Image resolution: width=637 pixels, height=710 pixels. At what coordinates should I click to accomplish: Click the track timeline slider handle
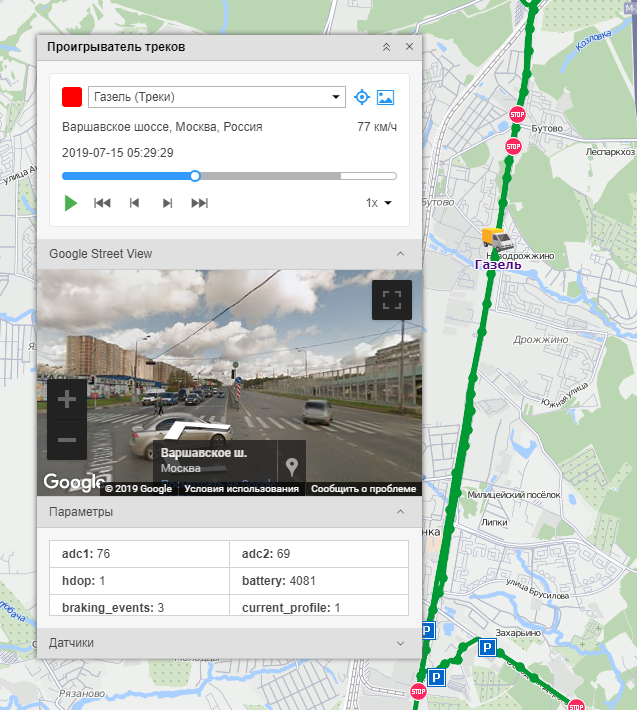point(195,176)
